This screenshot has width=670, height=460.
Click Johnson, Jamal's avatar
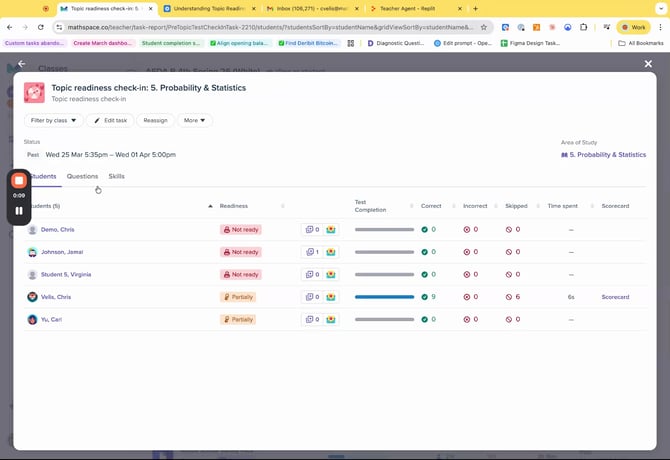pyautogui.click(x=32, y=252)
